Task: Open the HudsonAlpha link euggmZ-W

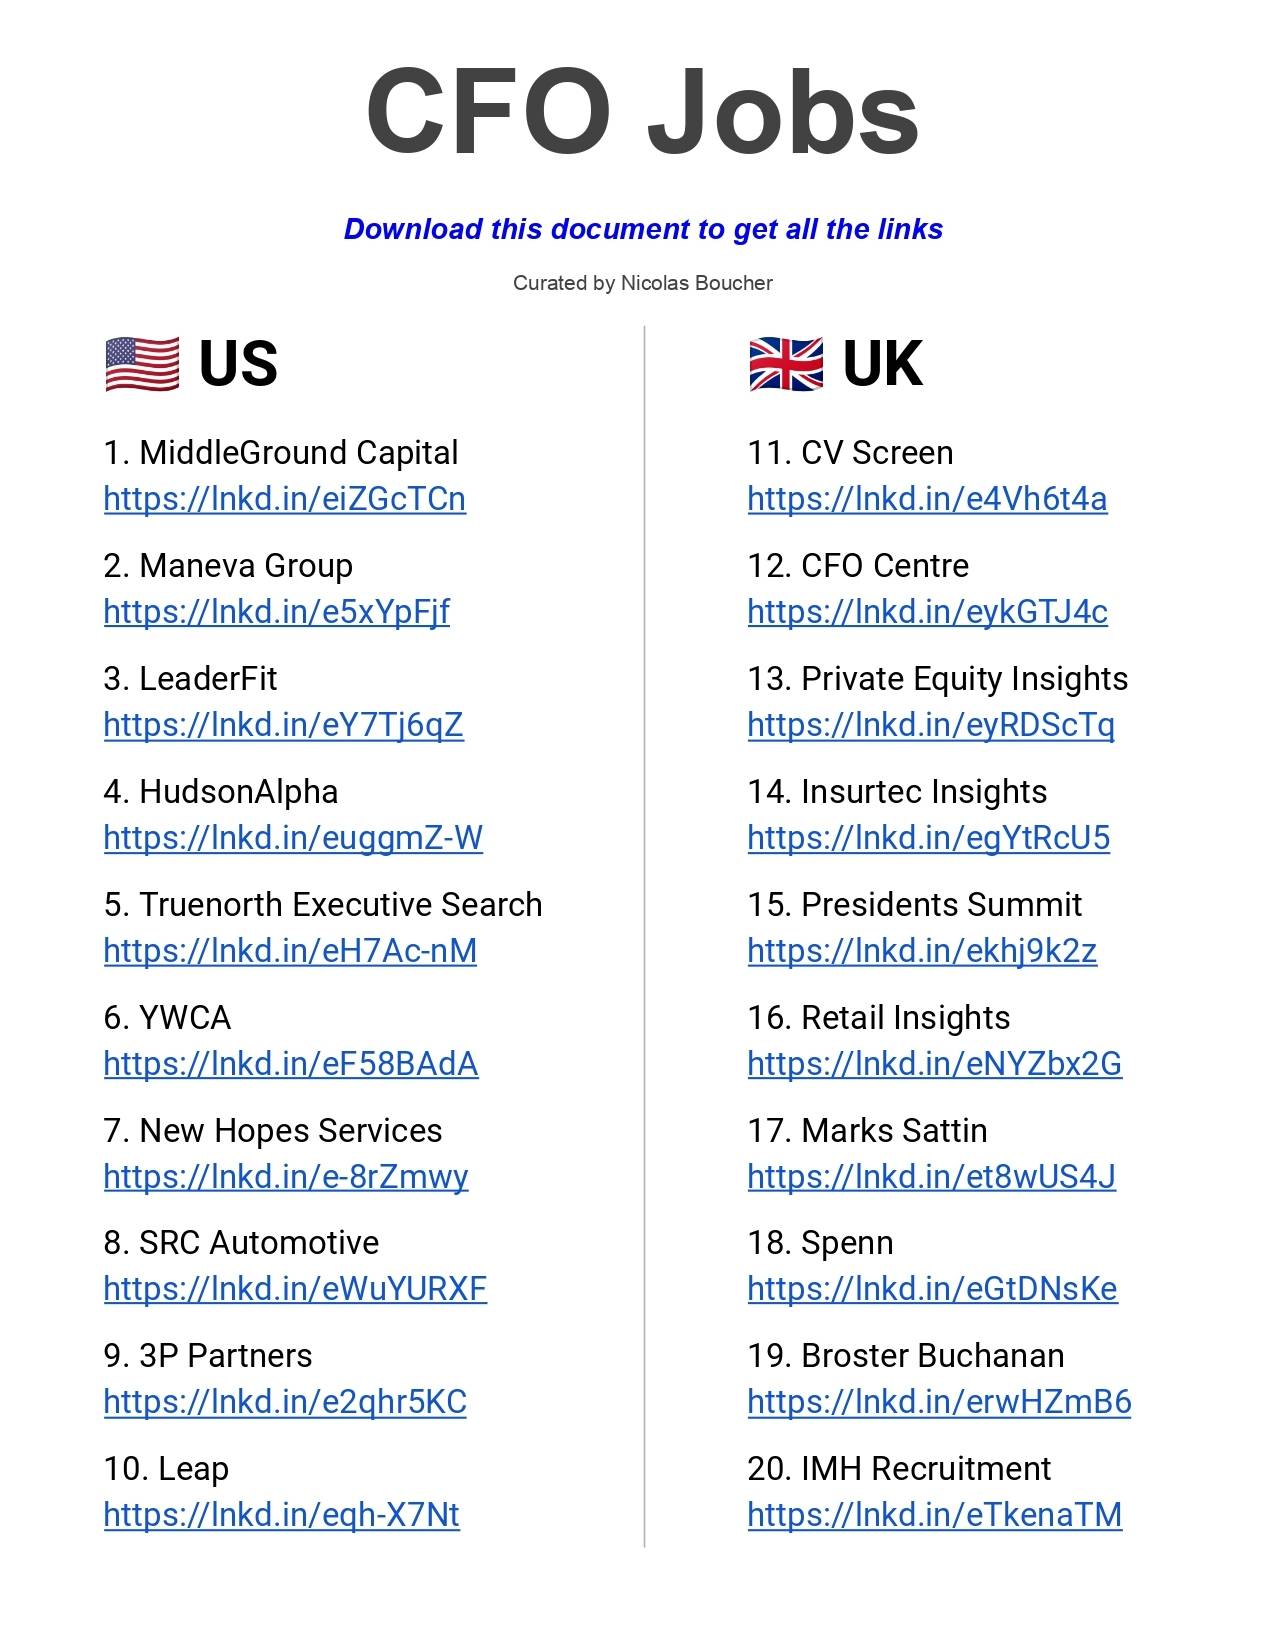Action: (x=293, y=837)
